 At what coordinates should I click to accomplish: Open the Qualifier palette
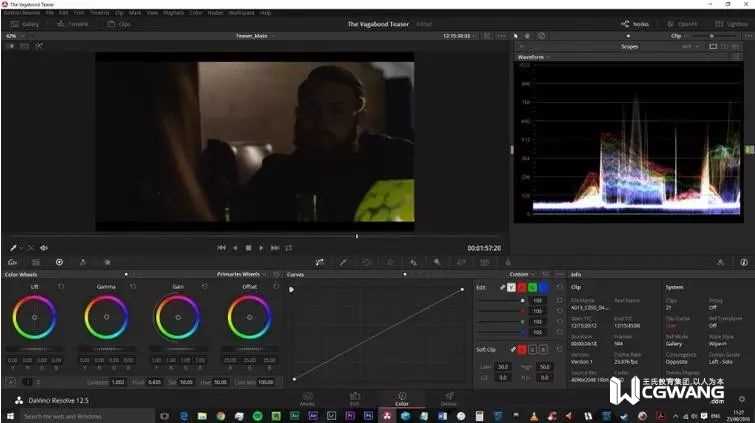click(x=343, y=262)
